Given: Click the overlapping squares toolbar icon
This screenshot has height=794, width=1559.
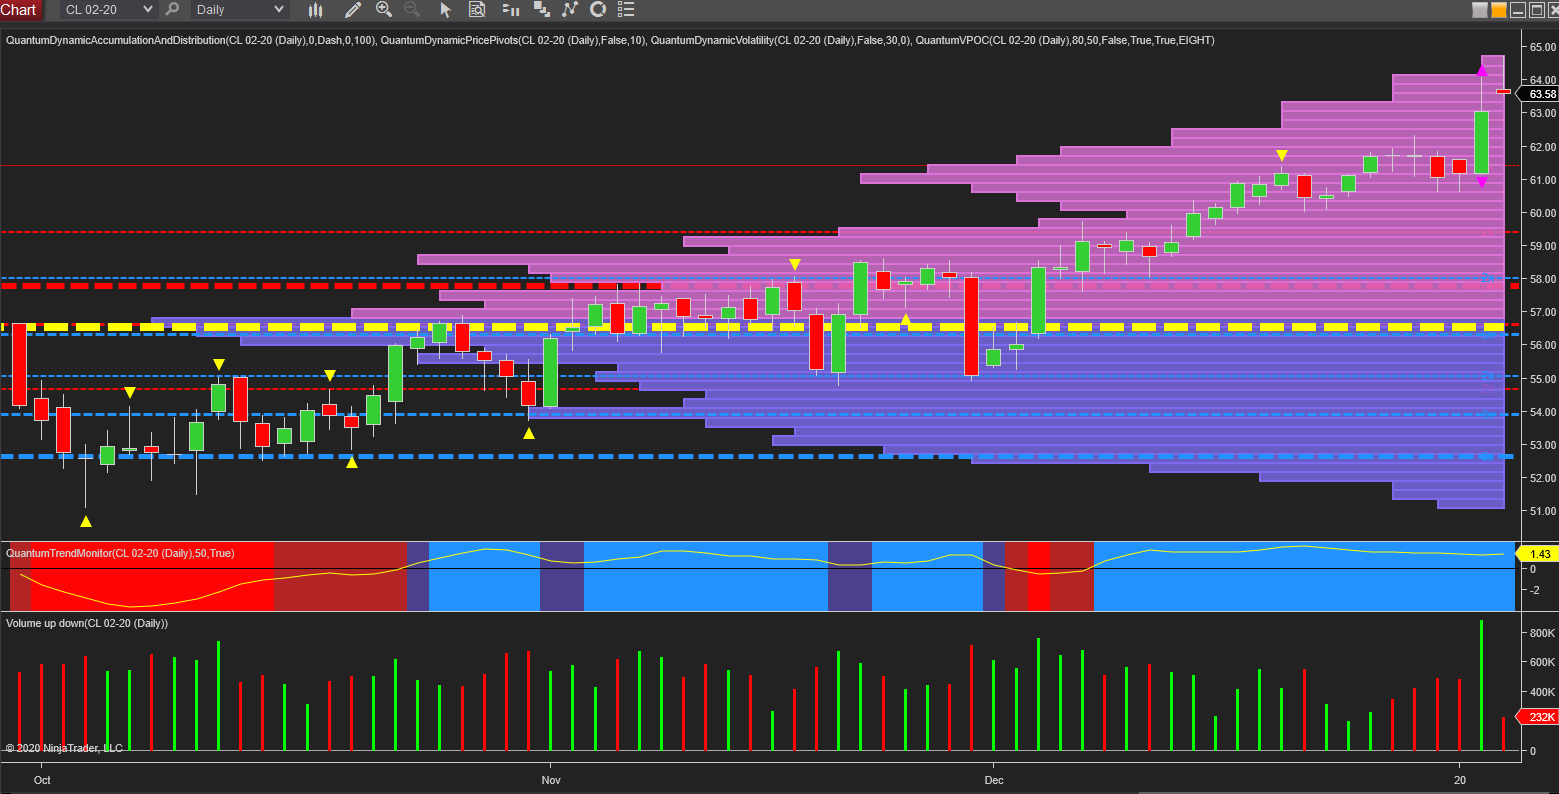Looking at the screenshot, I should click(x=542, y=10).
